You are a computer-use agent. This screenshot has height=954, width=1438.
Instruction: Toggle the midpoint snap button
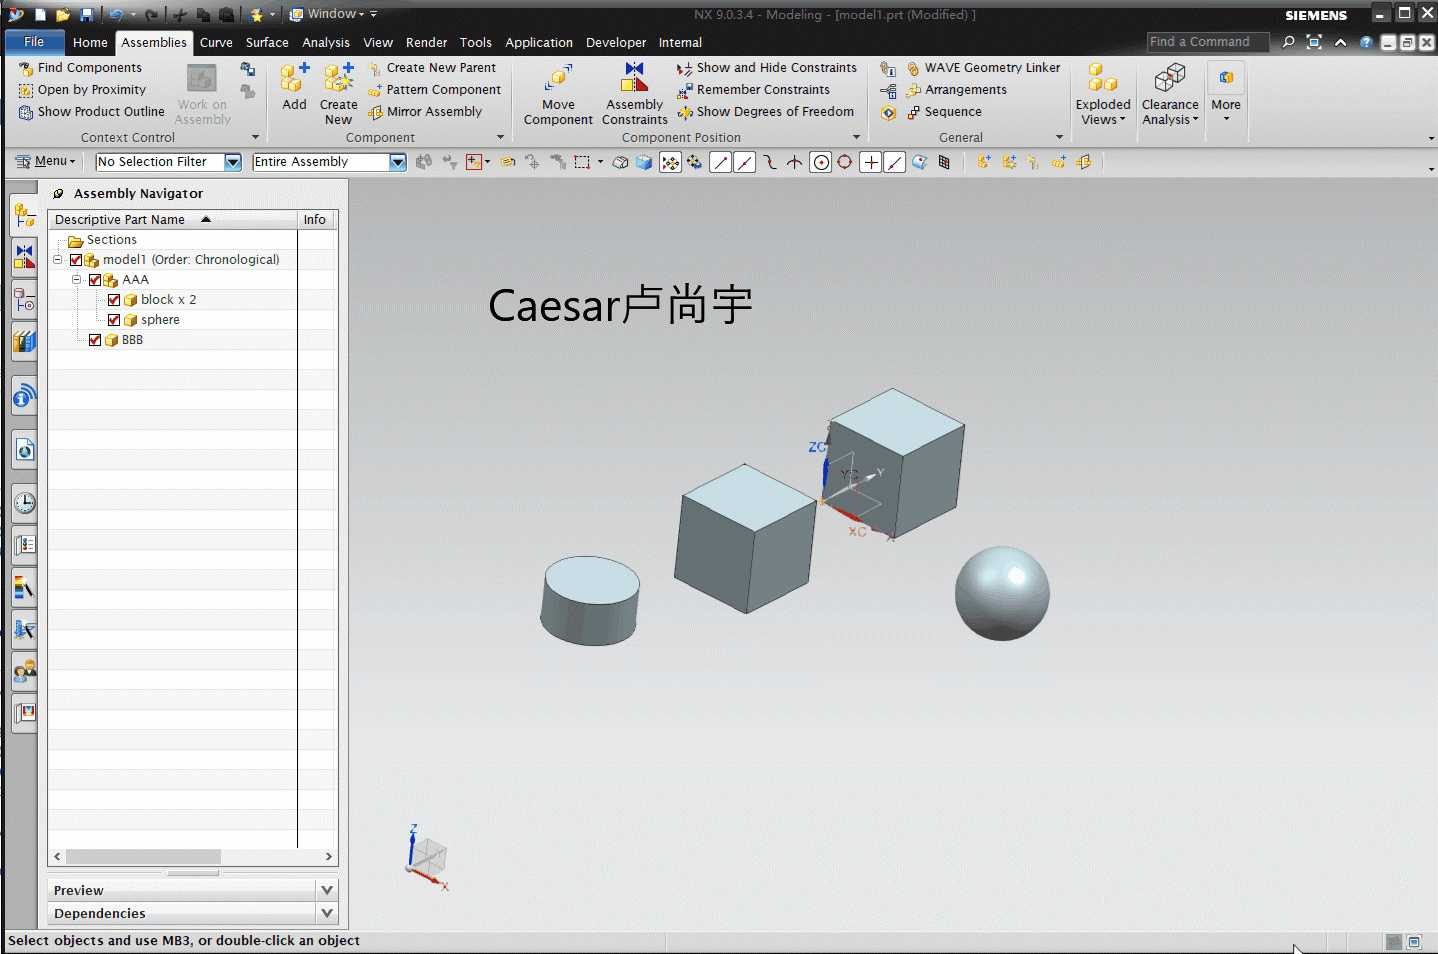point(745,162)
